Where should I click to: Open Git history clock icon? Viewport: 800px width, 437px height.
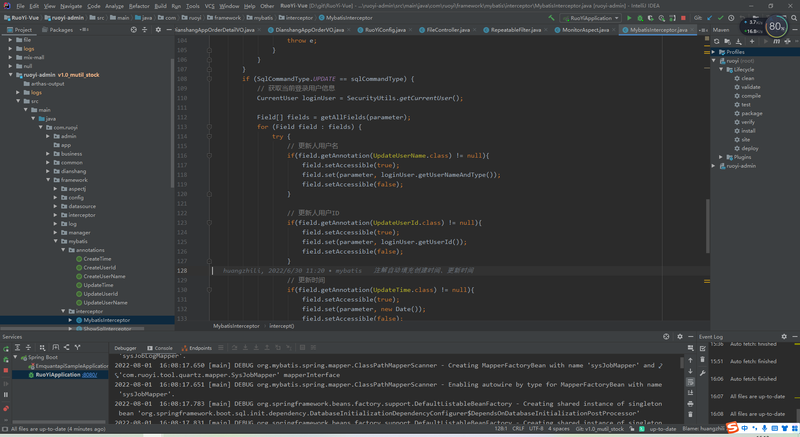[x=731, y=18]
